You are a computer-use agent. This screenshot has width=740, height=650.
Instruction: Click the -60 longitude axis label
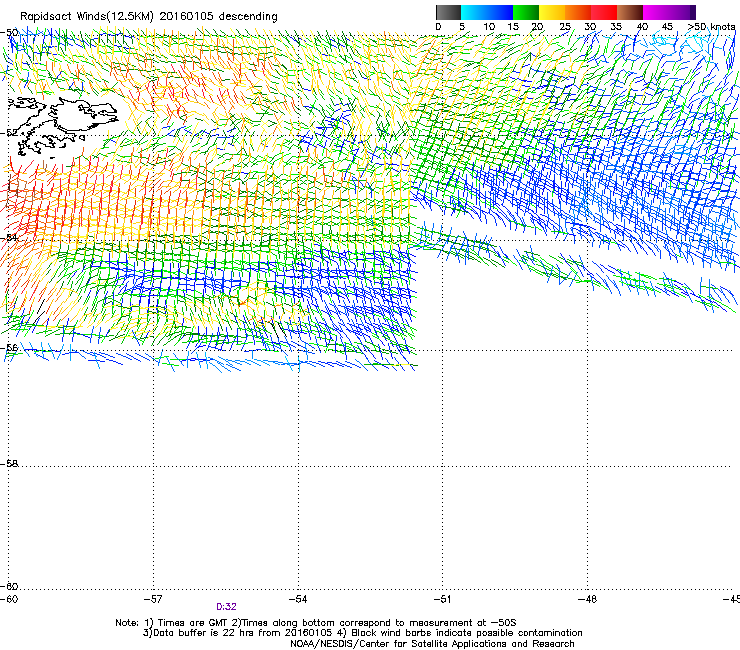pyautogui.click(x=9, y=599)
